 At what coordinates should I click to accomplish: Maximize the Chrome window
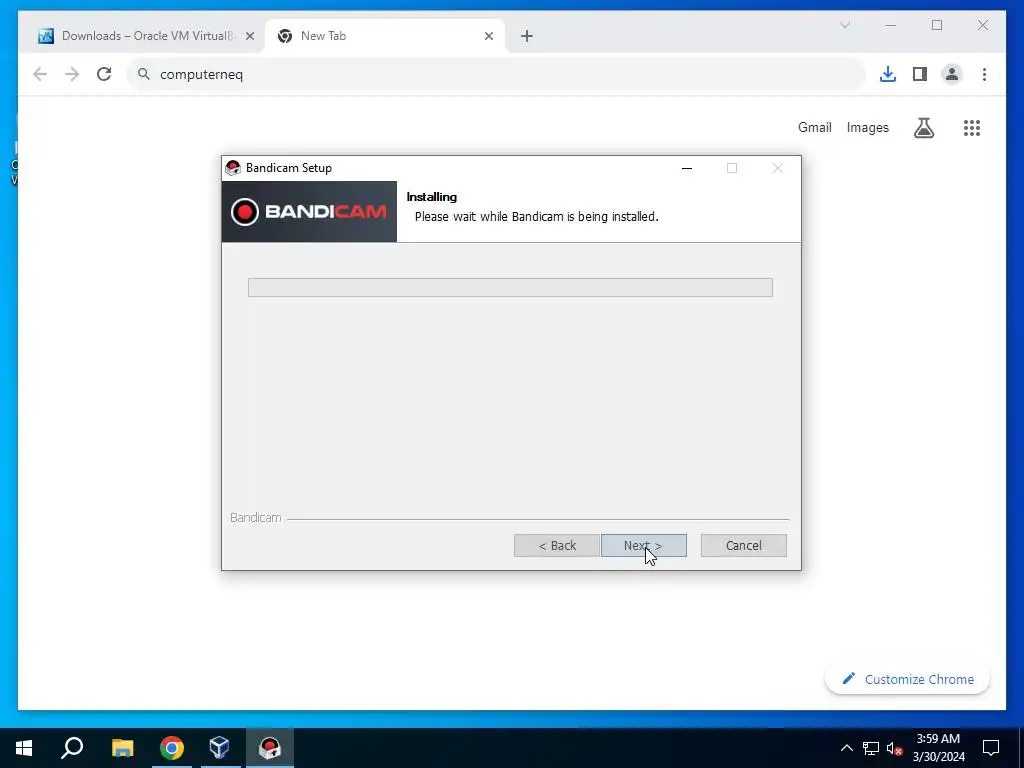coord(937,25)
